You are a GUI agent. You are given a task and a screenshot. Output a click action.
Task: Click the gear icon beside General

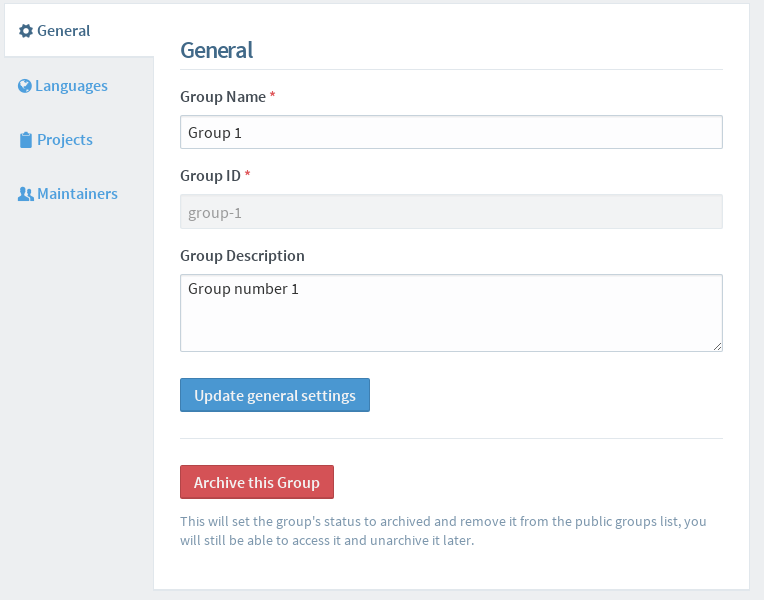(26, 31)
